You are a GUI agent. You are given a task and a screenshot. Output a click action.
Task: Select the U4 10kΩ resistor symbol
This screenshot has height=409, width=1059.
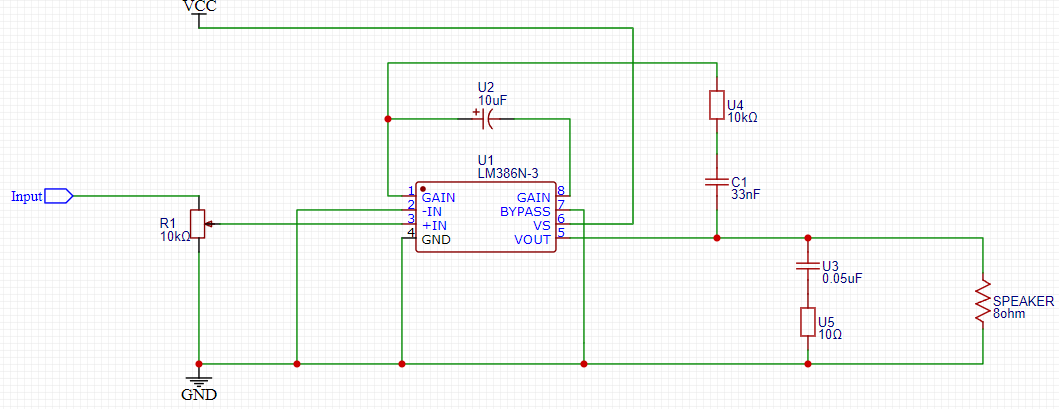click(717, 105)
